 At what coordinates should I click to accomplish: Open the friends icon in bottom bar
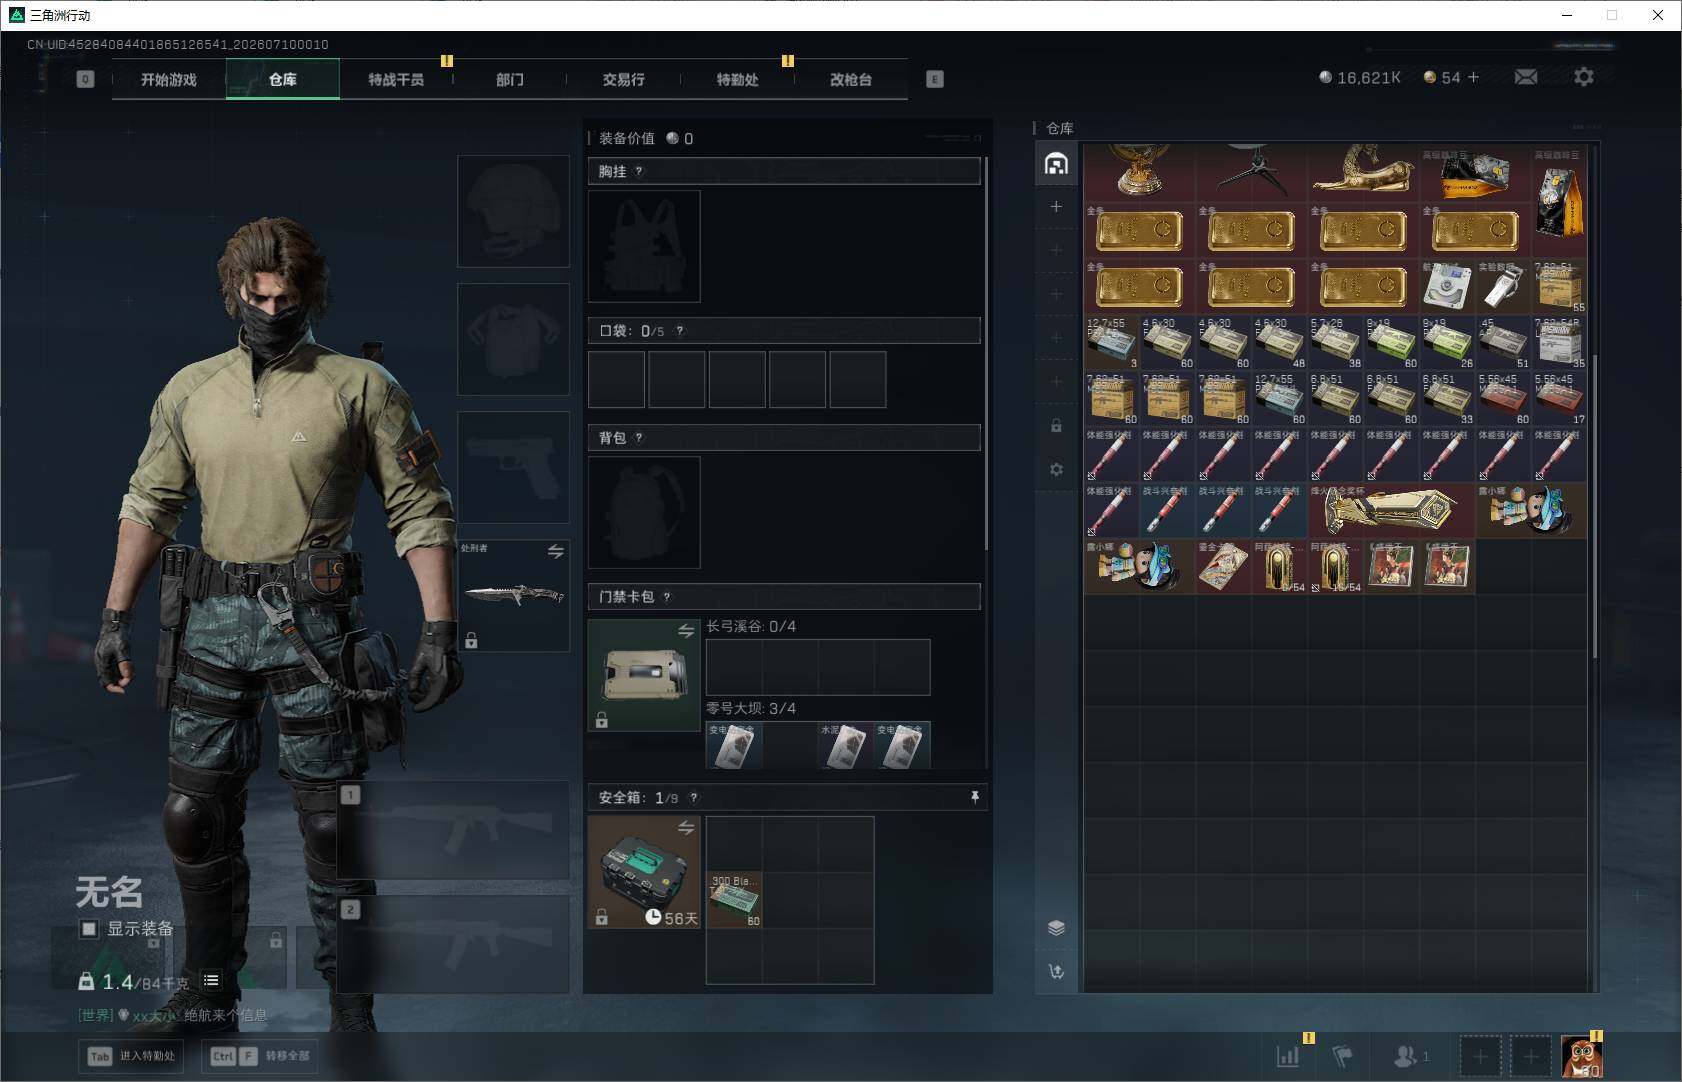[1405, 1056]
